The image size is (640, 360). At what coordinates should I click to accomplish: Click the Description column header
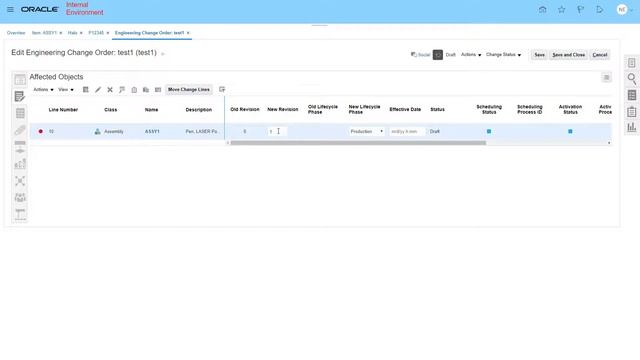click(x=199, y=110)
